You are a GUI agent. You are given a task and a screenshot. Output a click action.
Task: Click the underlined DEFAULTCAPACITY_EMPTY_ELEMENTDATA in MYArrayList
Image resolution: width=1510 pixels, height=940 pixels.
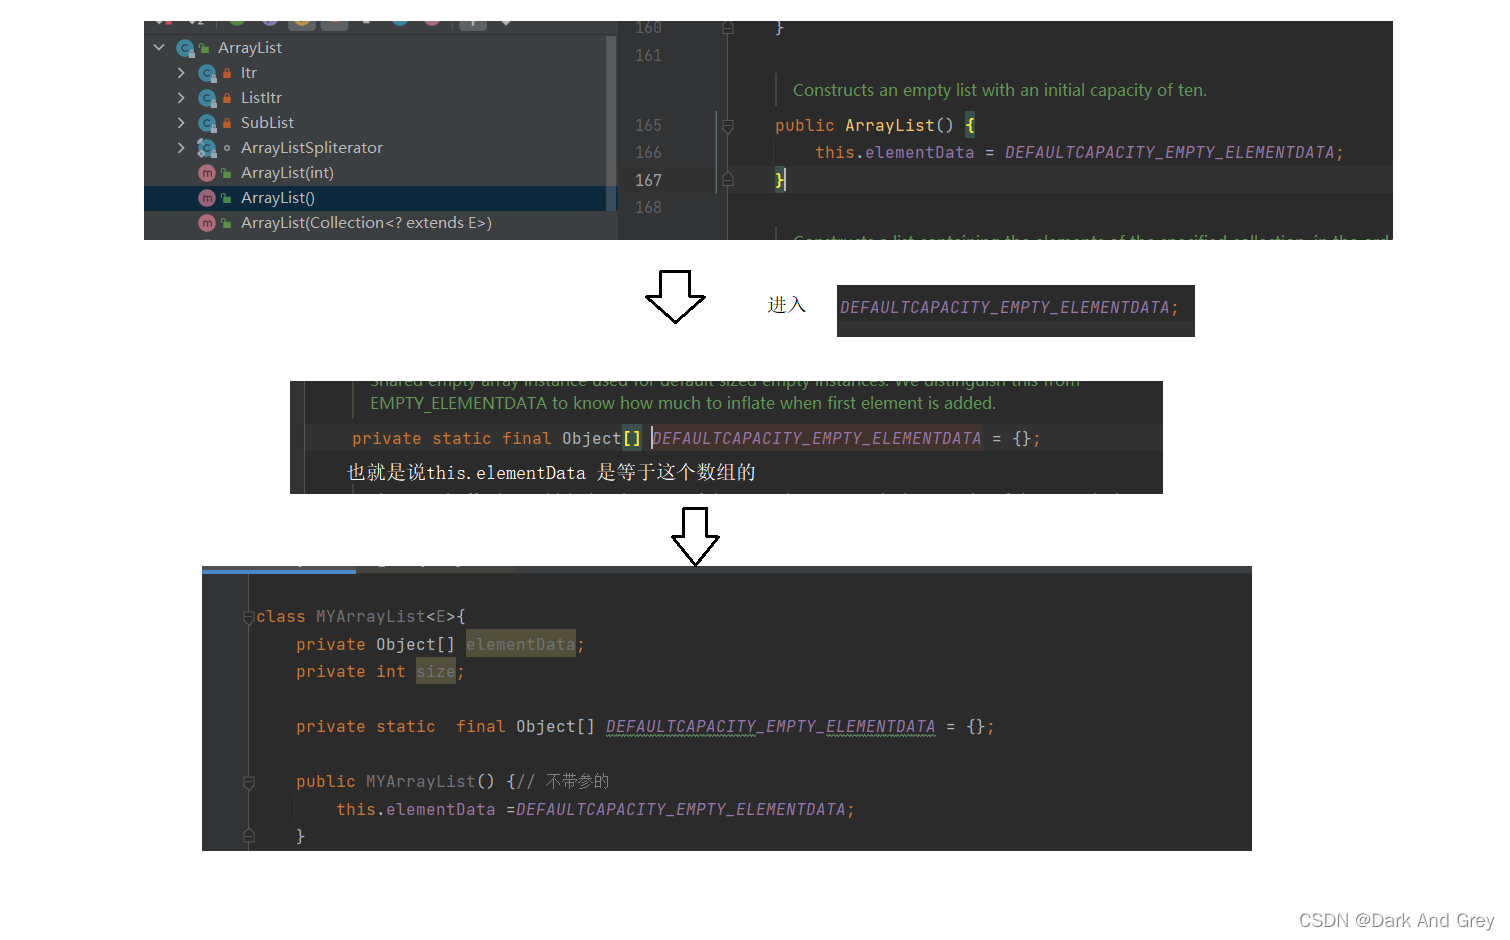pyautogui.click(x=770, y=727)
